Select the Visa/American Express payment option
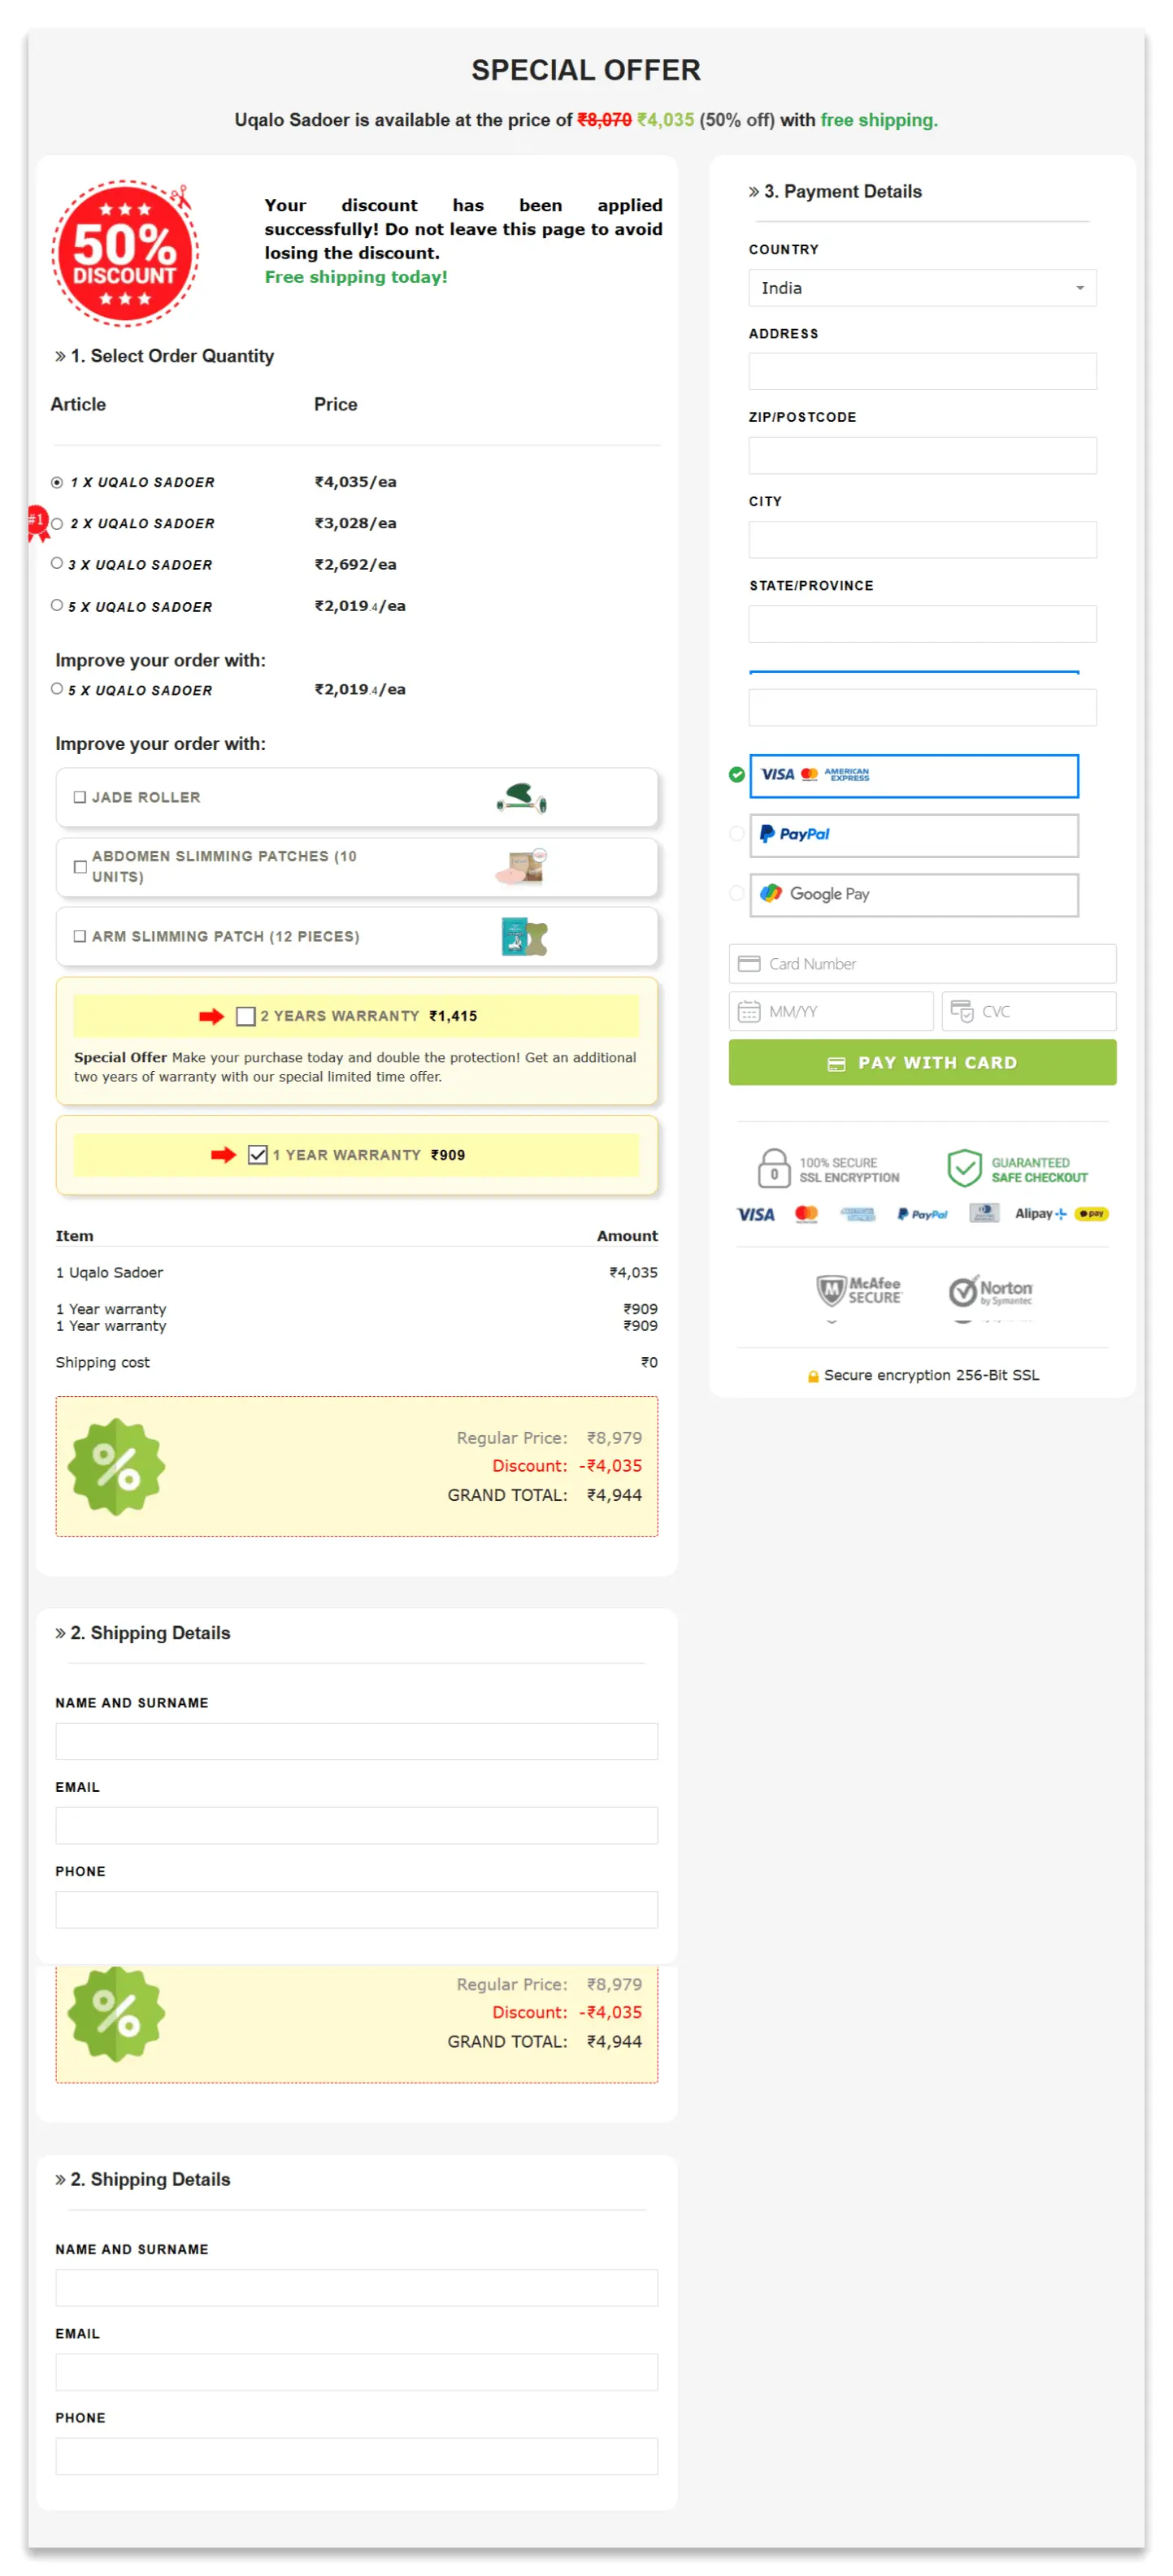 coord(913,775)
